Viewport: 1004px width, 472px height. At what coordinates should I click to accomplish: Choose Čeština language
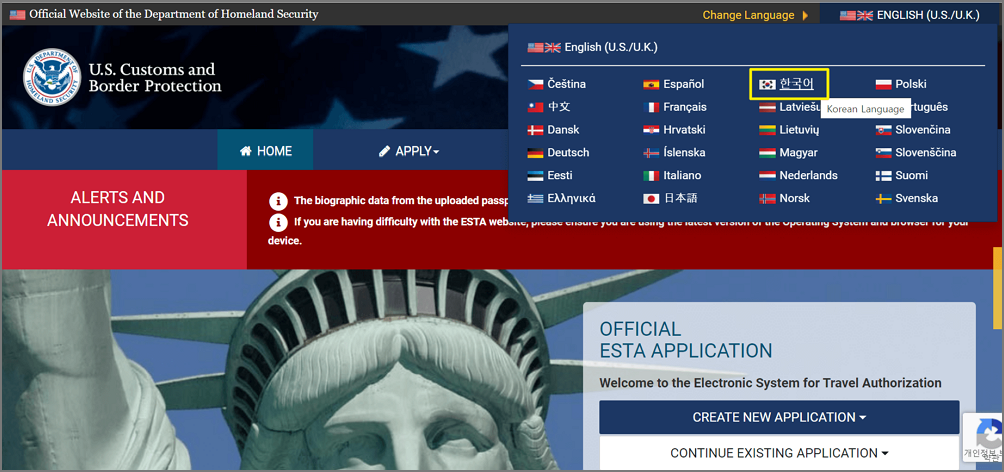click(x=567, y=85)
